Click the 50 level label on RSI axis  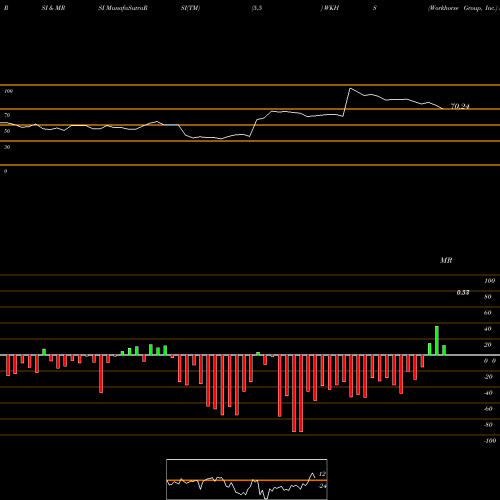[7, 131]
